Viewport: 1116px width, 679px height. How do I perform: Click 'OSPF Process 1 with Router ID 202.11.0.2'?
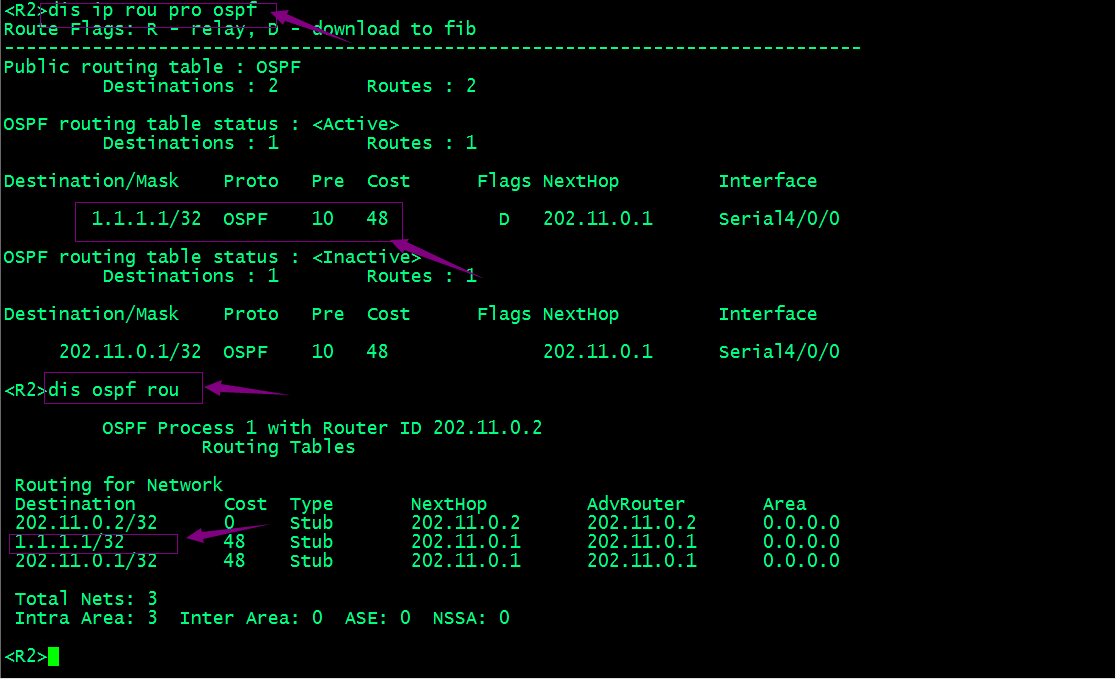pos(322,428)
